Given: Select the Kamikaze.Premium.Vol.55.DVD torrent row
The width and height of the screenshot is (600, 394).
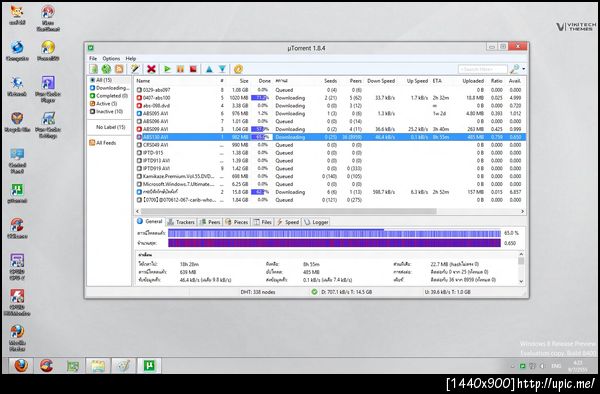Looking at the screenshot, I should pos(331,176).
